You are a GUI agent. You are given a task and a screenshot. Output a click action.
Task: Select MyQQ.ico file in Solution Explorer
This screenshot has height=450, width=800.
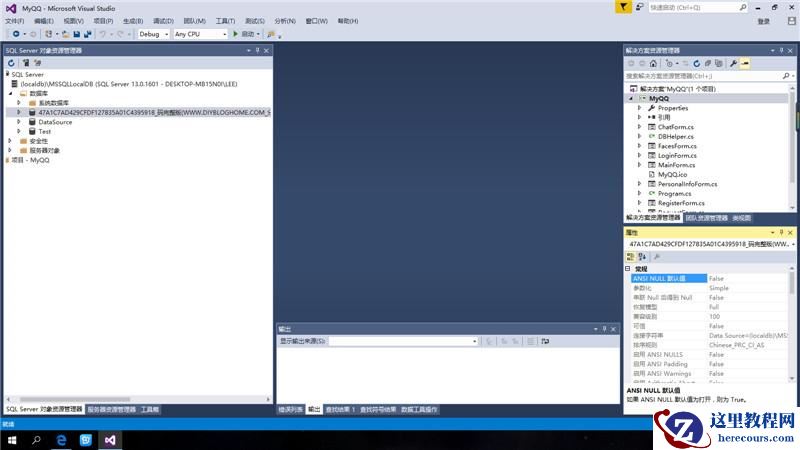(672, 174)
